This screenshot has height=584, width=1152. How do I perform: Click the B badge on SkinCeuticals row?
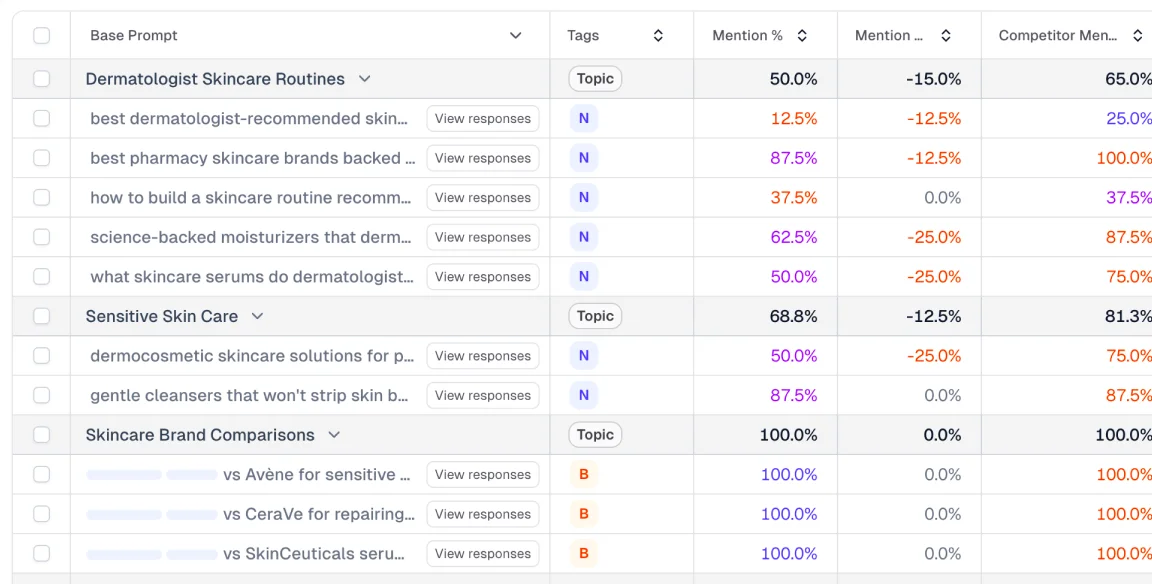coord(584,554)
